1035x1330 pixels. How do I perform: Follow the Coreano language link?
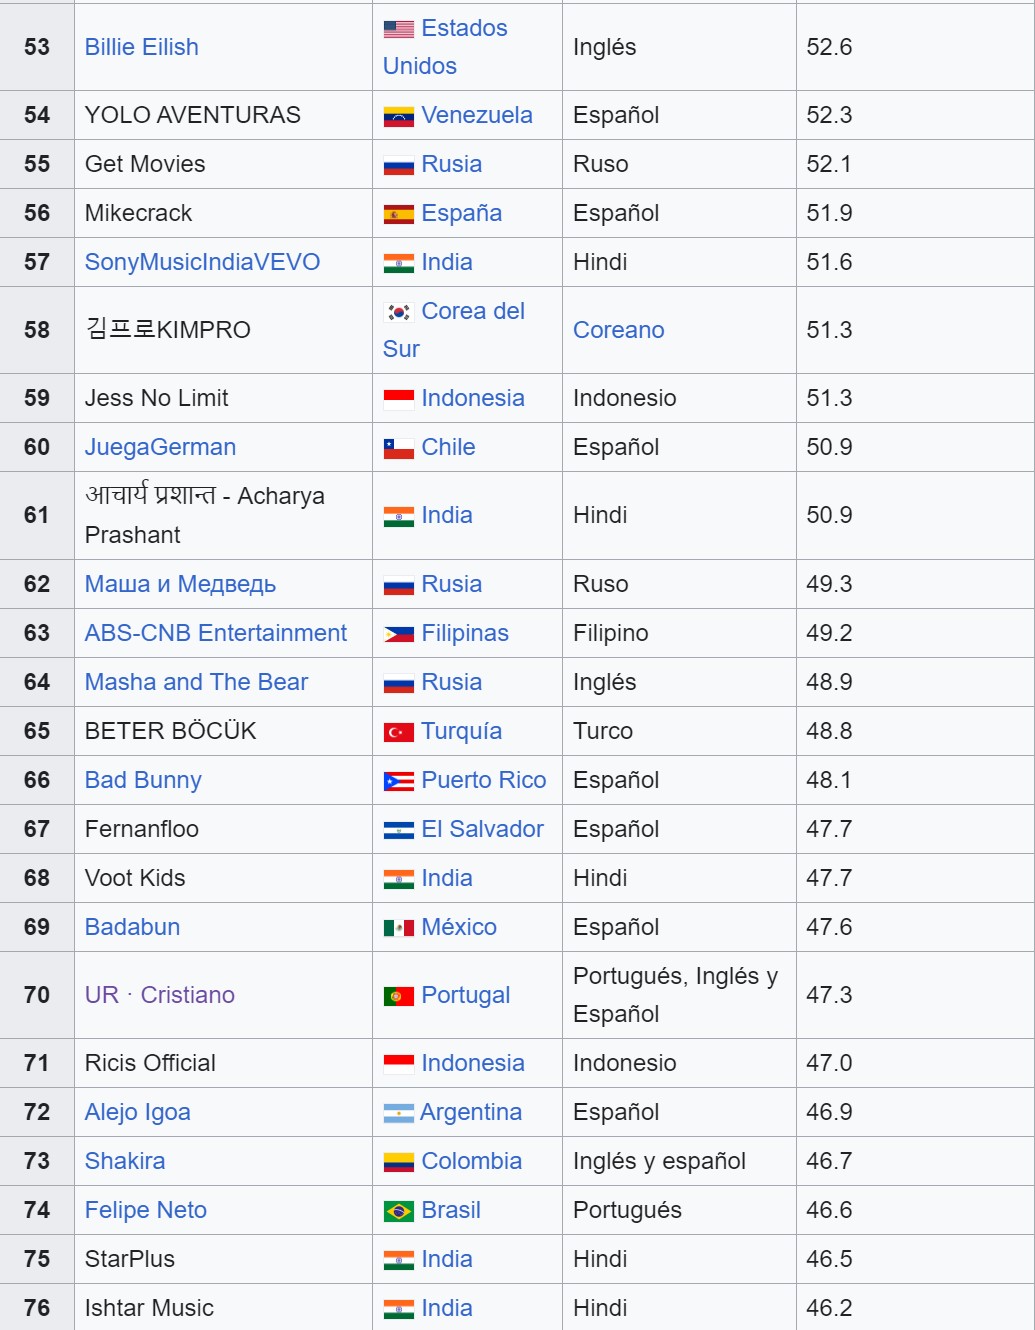point(618,330)
